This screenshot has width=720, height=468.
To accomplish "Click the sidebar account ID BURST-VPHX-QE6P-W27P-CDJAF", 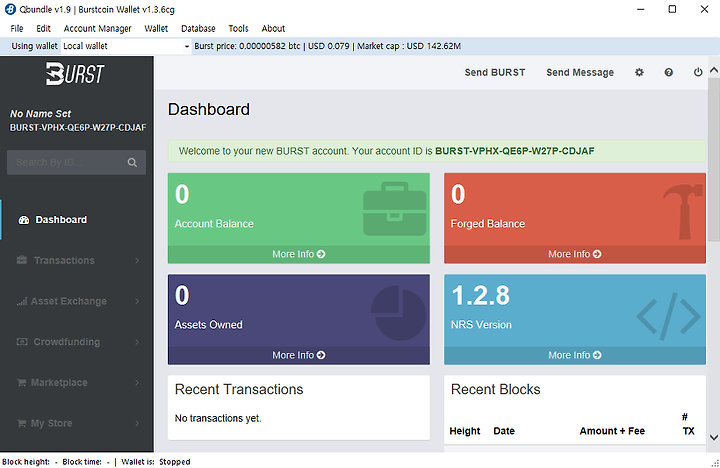I will [x=78, y=128].
